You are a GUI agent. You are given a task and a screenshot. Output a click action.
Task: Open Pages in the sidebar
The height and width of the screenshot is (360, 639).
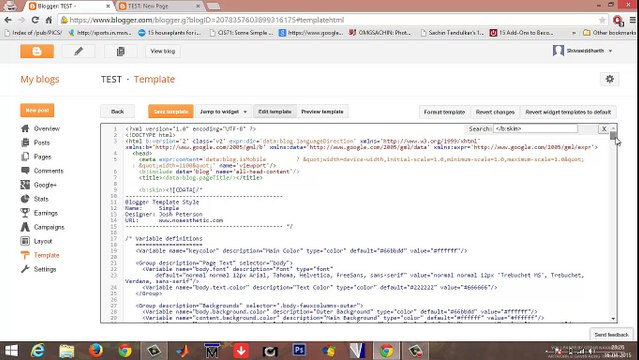(x=42, y=157)
